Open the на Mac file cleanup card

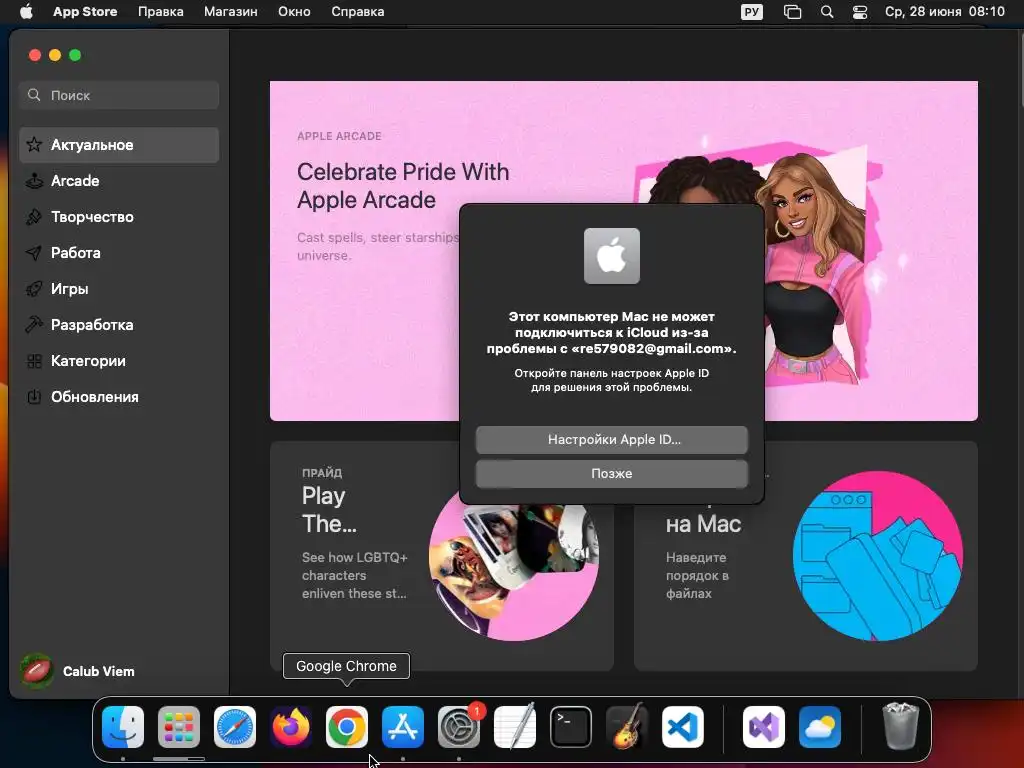point(806,556)
